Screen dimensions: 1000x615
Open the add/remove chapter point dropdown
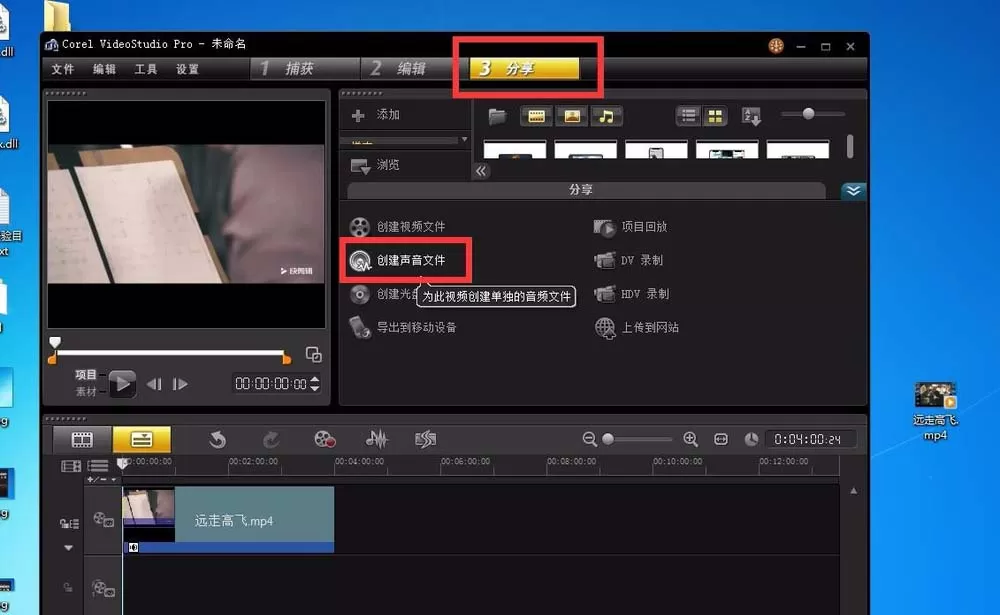tap(102, 480)
